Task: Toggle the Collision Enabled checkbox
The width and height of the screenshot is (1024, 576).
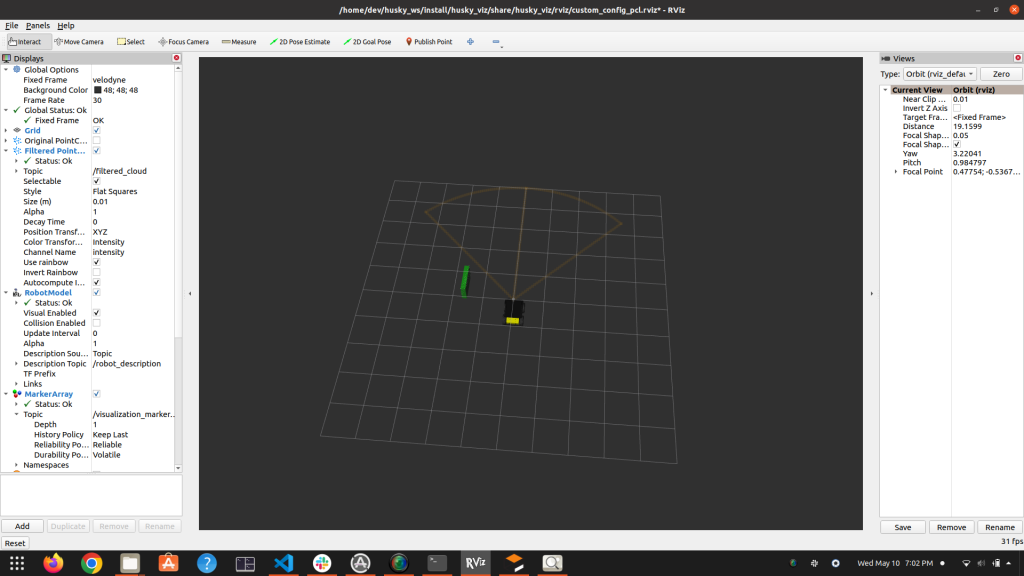Action: [97, 323]
